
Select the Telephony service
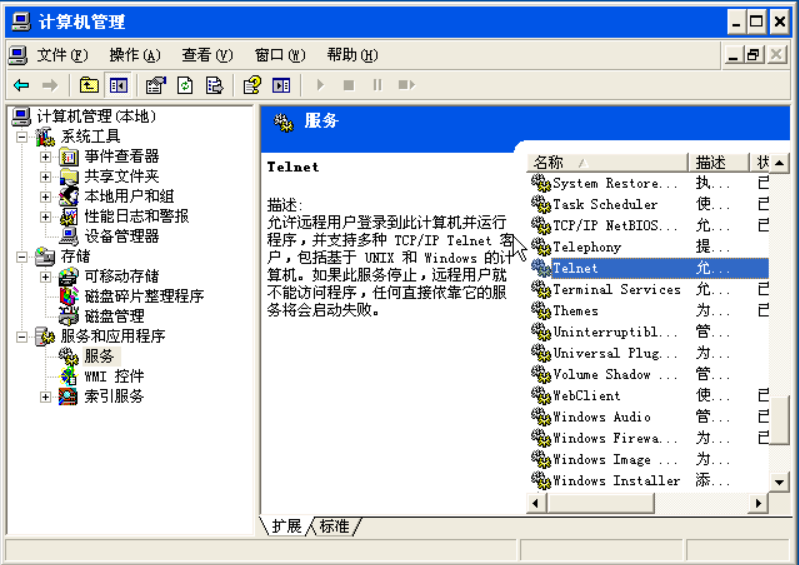(x=647, y=247)
